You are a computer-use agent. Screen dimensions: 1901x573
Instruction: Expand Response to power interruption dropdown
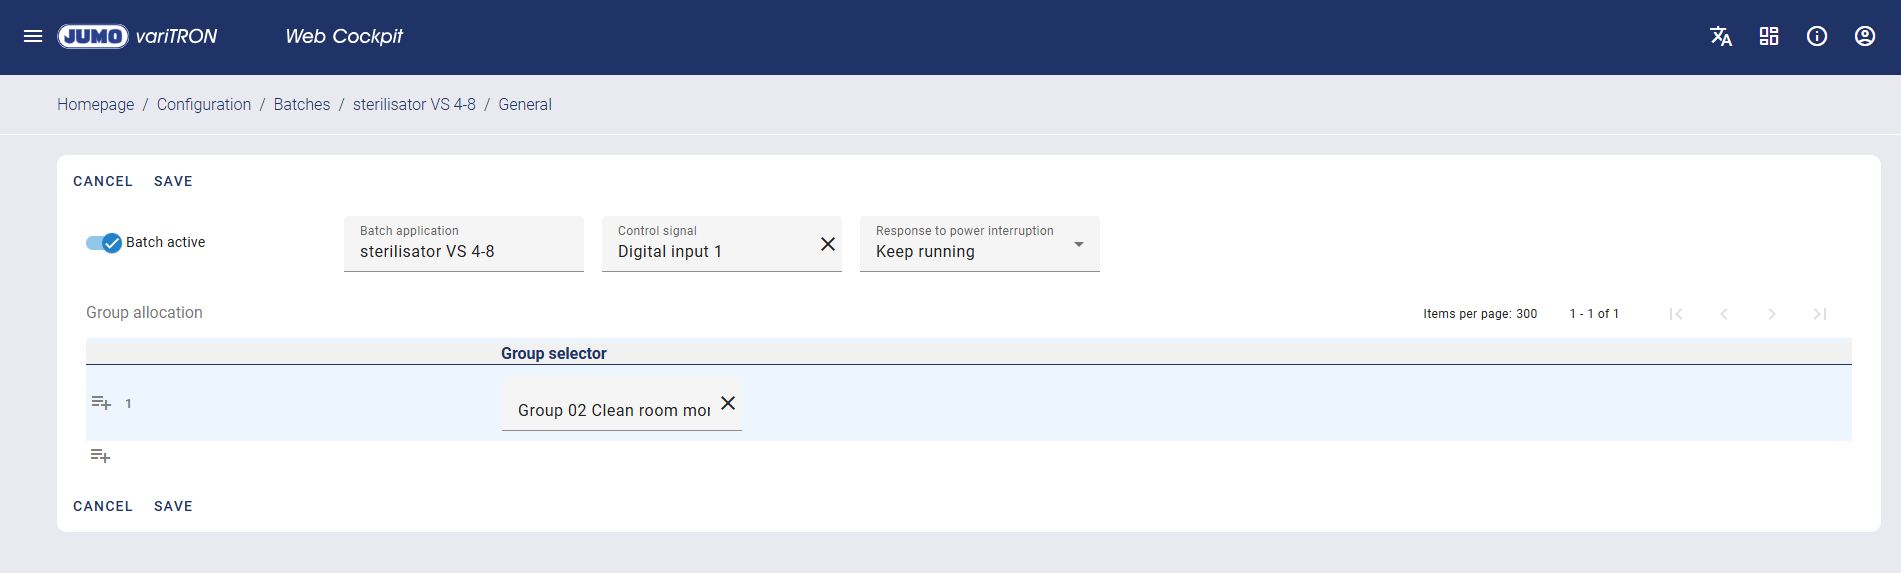tap(1078, 244)
